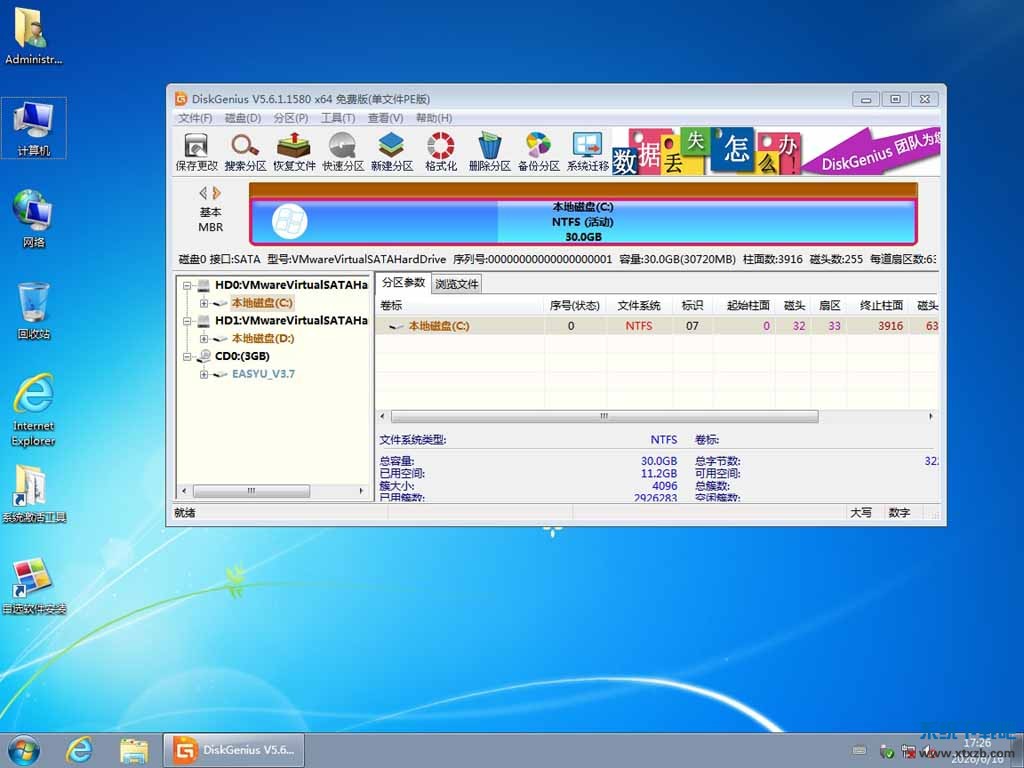Click left arrow of partition table scrollbar
The image size is (1024, 768).
pos(383,416)
